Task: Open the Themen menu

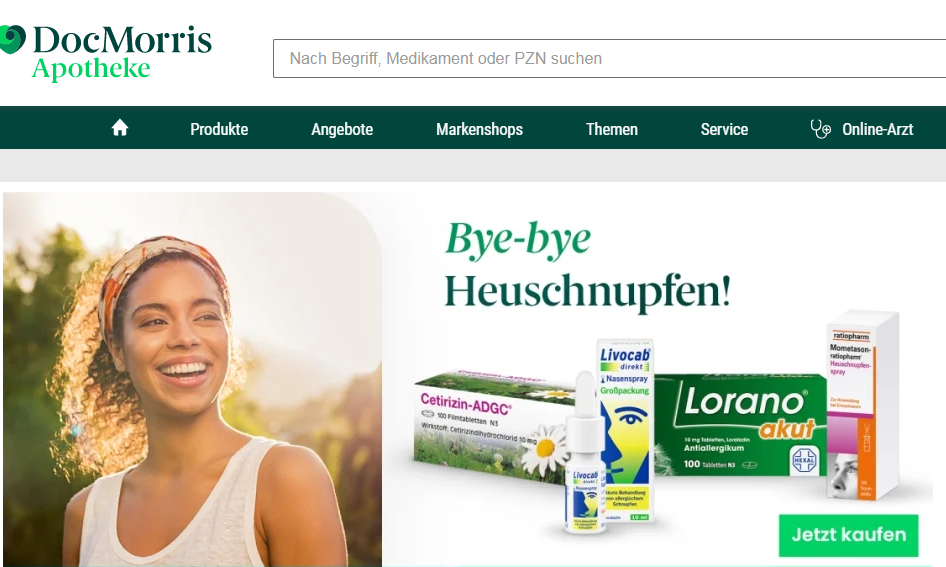Action: (x=612, y=129)
